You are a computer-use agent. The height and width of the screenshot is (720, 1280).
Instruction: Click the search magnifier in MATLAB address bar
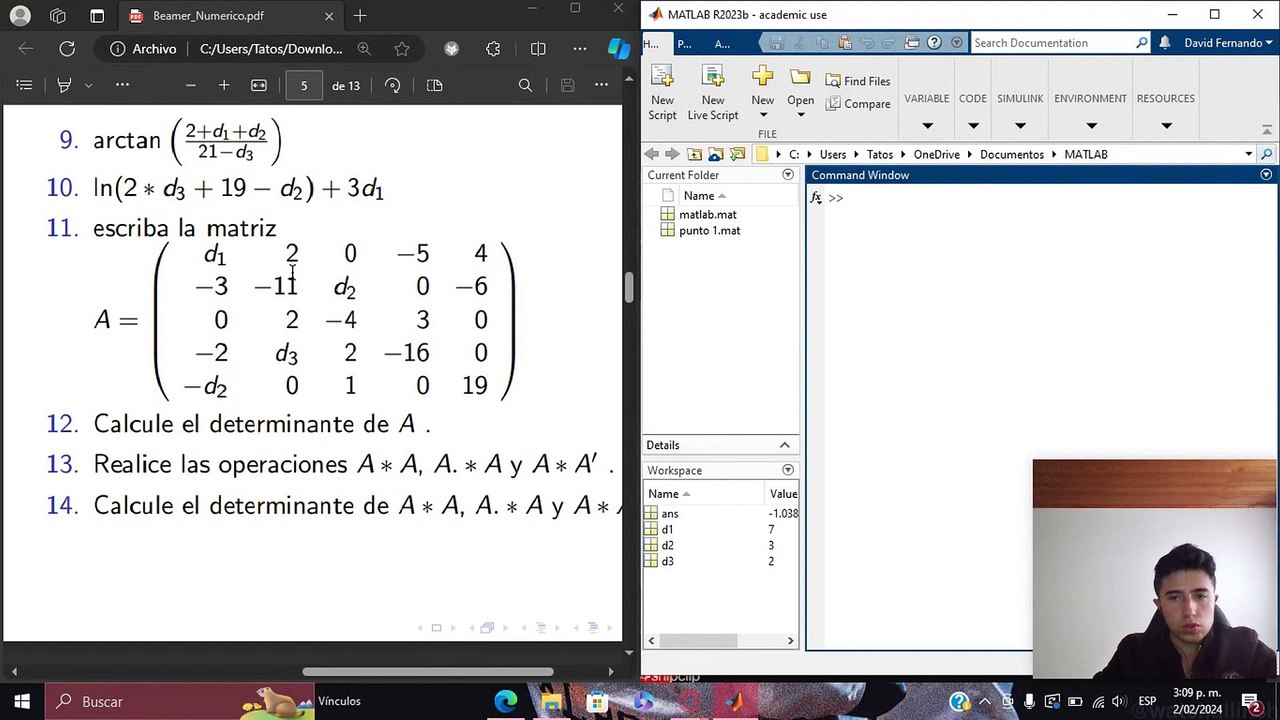[x=1266, y=154]
